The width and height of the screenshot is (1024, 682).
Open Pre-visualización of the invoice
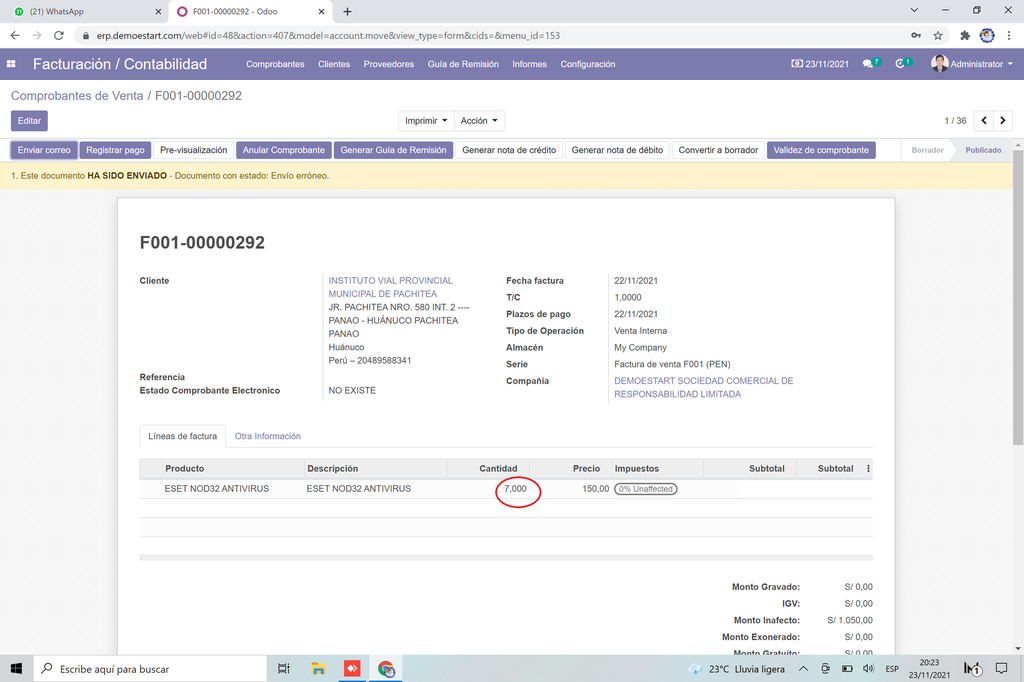pyautogui.click(x=193, y=150)
